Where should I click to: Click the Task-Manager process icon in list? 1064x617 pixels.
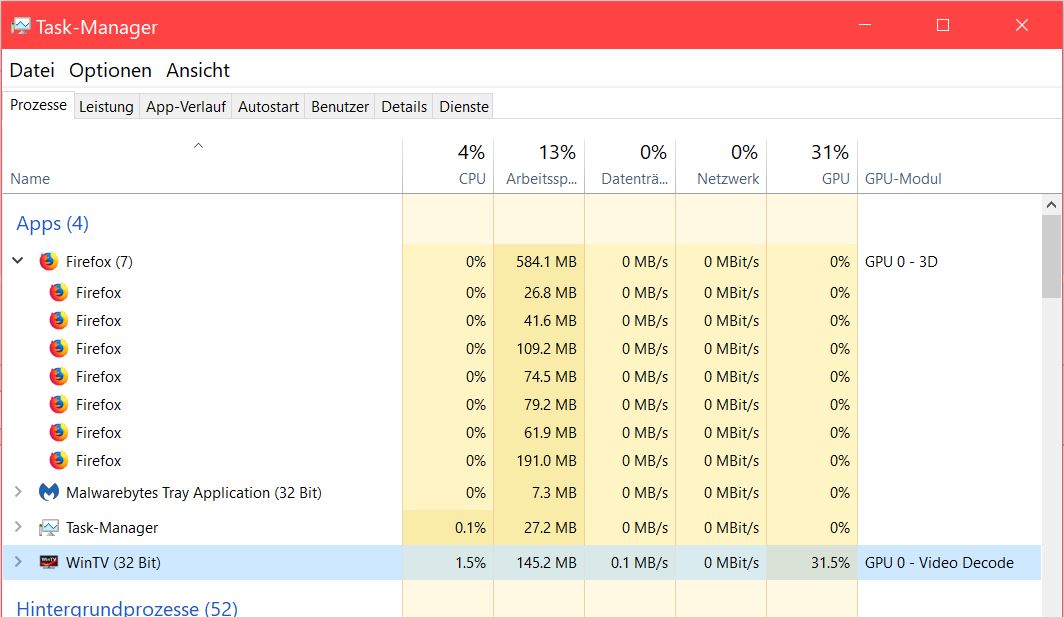(48, 528)
